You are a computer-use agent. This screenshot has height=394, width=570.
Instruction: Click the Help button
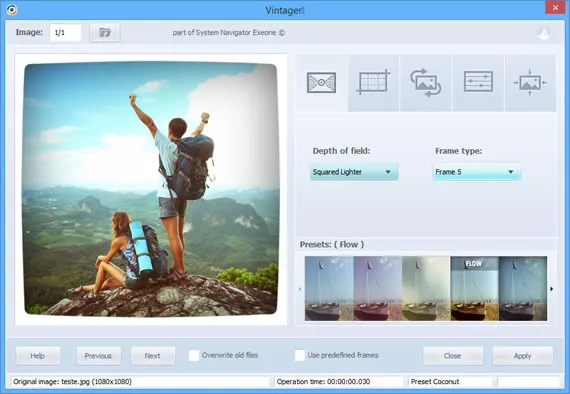(x=38, y=356)
